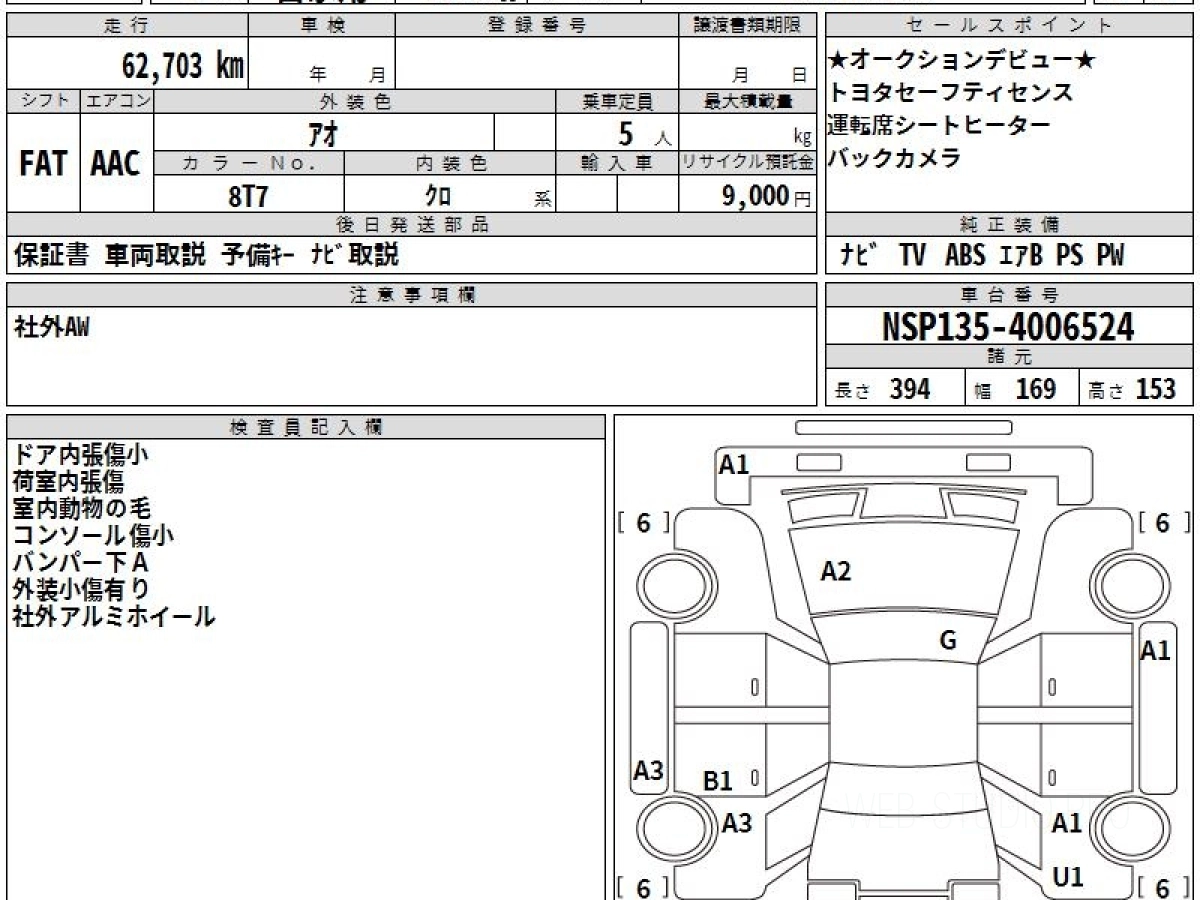Click the 注意事項欄 header
Screen dimensions: 1200x900
point(412,295)
